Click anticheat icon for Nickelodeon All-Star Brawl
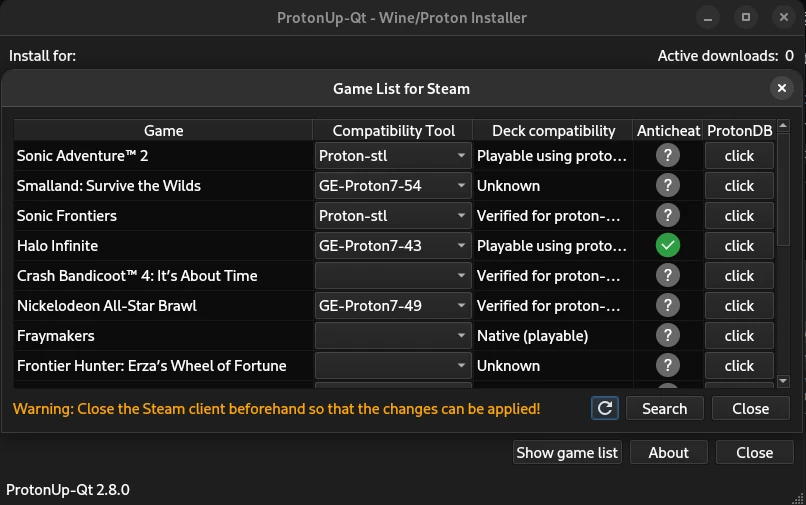The width and height of the screenshot is (806, 505). click(x=668, y=305)
